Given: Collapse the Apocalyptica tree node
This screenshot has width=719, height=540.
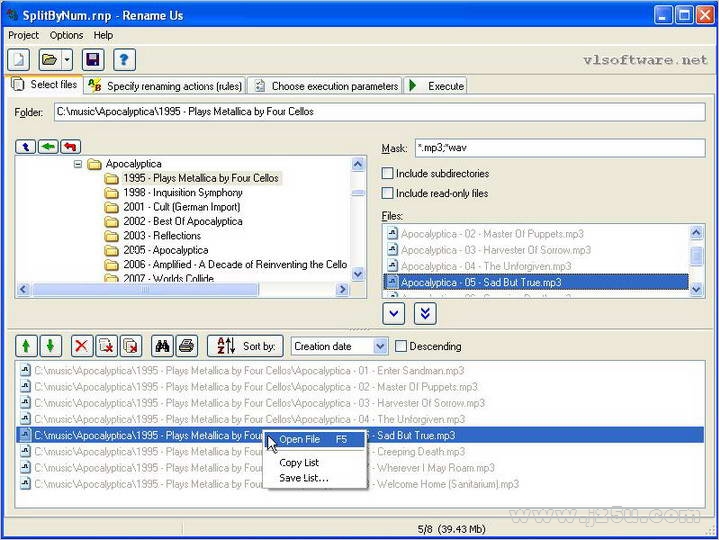Looking at the screenshot, I should (78, 164).
